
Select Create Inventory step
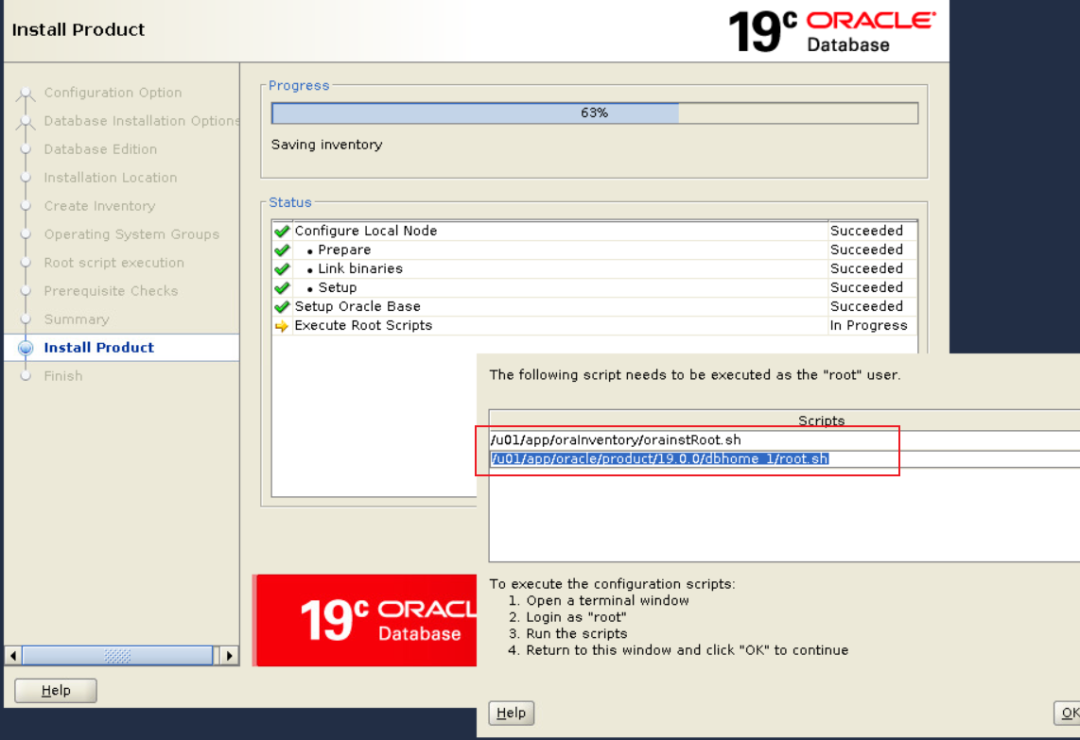coord(99,206)
